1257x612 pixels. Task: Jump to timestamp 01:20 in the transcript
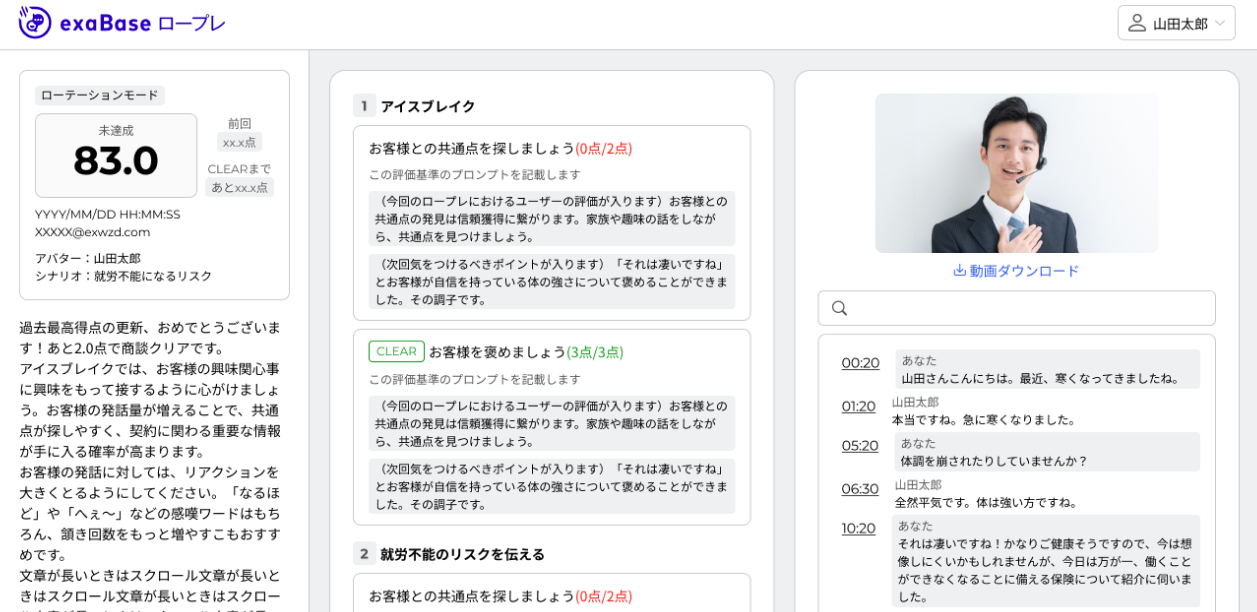(859, 406)
